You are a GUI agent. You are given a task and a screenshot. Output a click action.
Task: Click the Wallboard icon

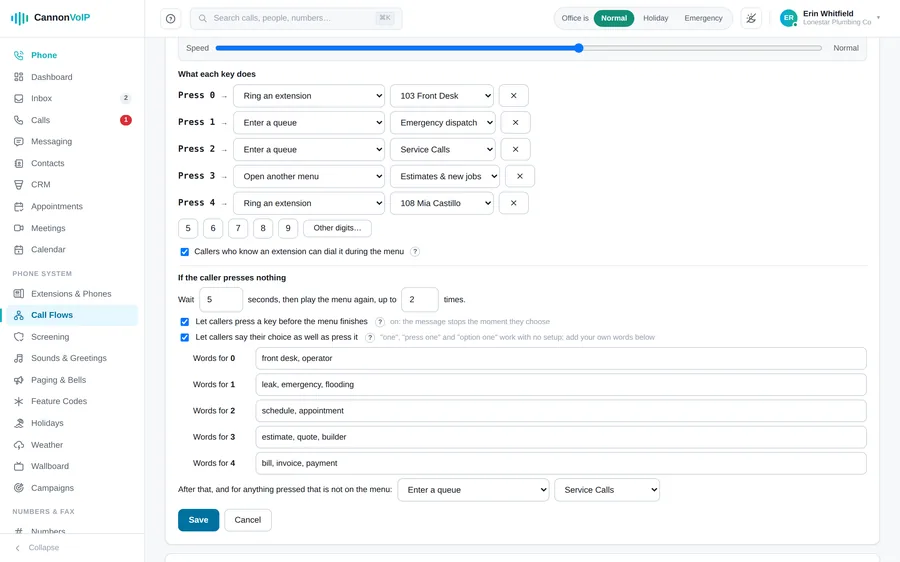pos(19,466)
